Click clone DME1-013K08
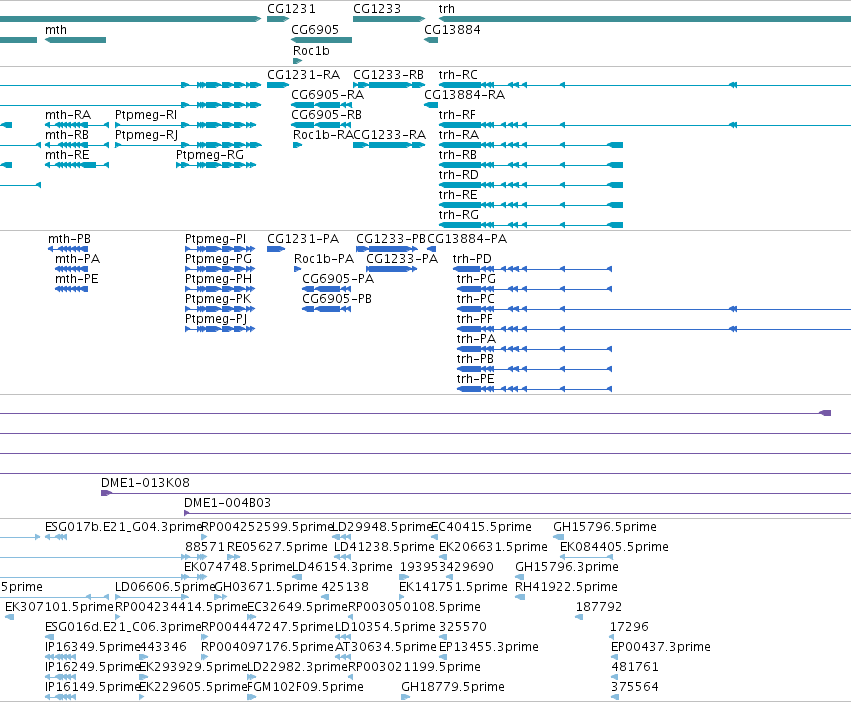The height and width of the screenshot is (702, 851). click(476, 493)
